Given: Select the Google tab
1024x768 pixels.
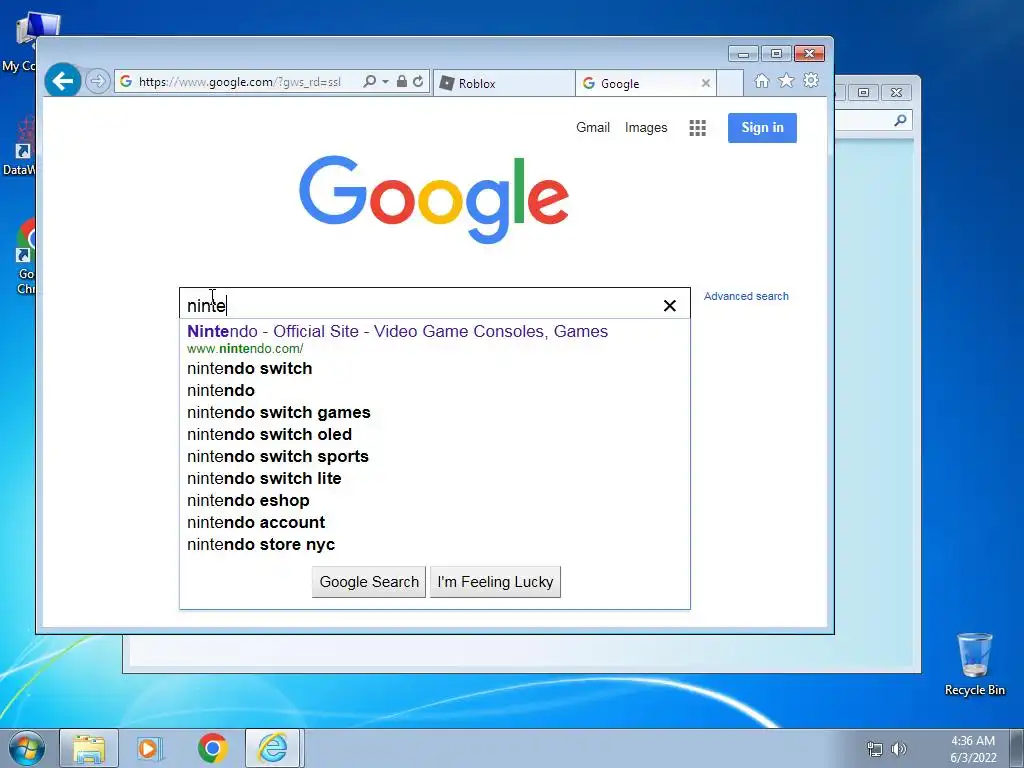Looking at the screenshot, I should (638, 83).
